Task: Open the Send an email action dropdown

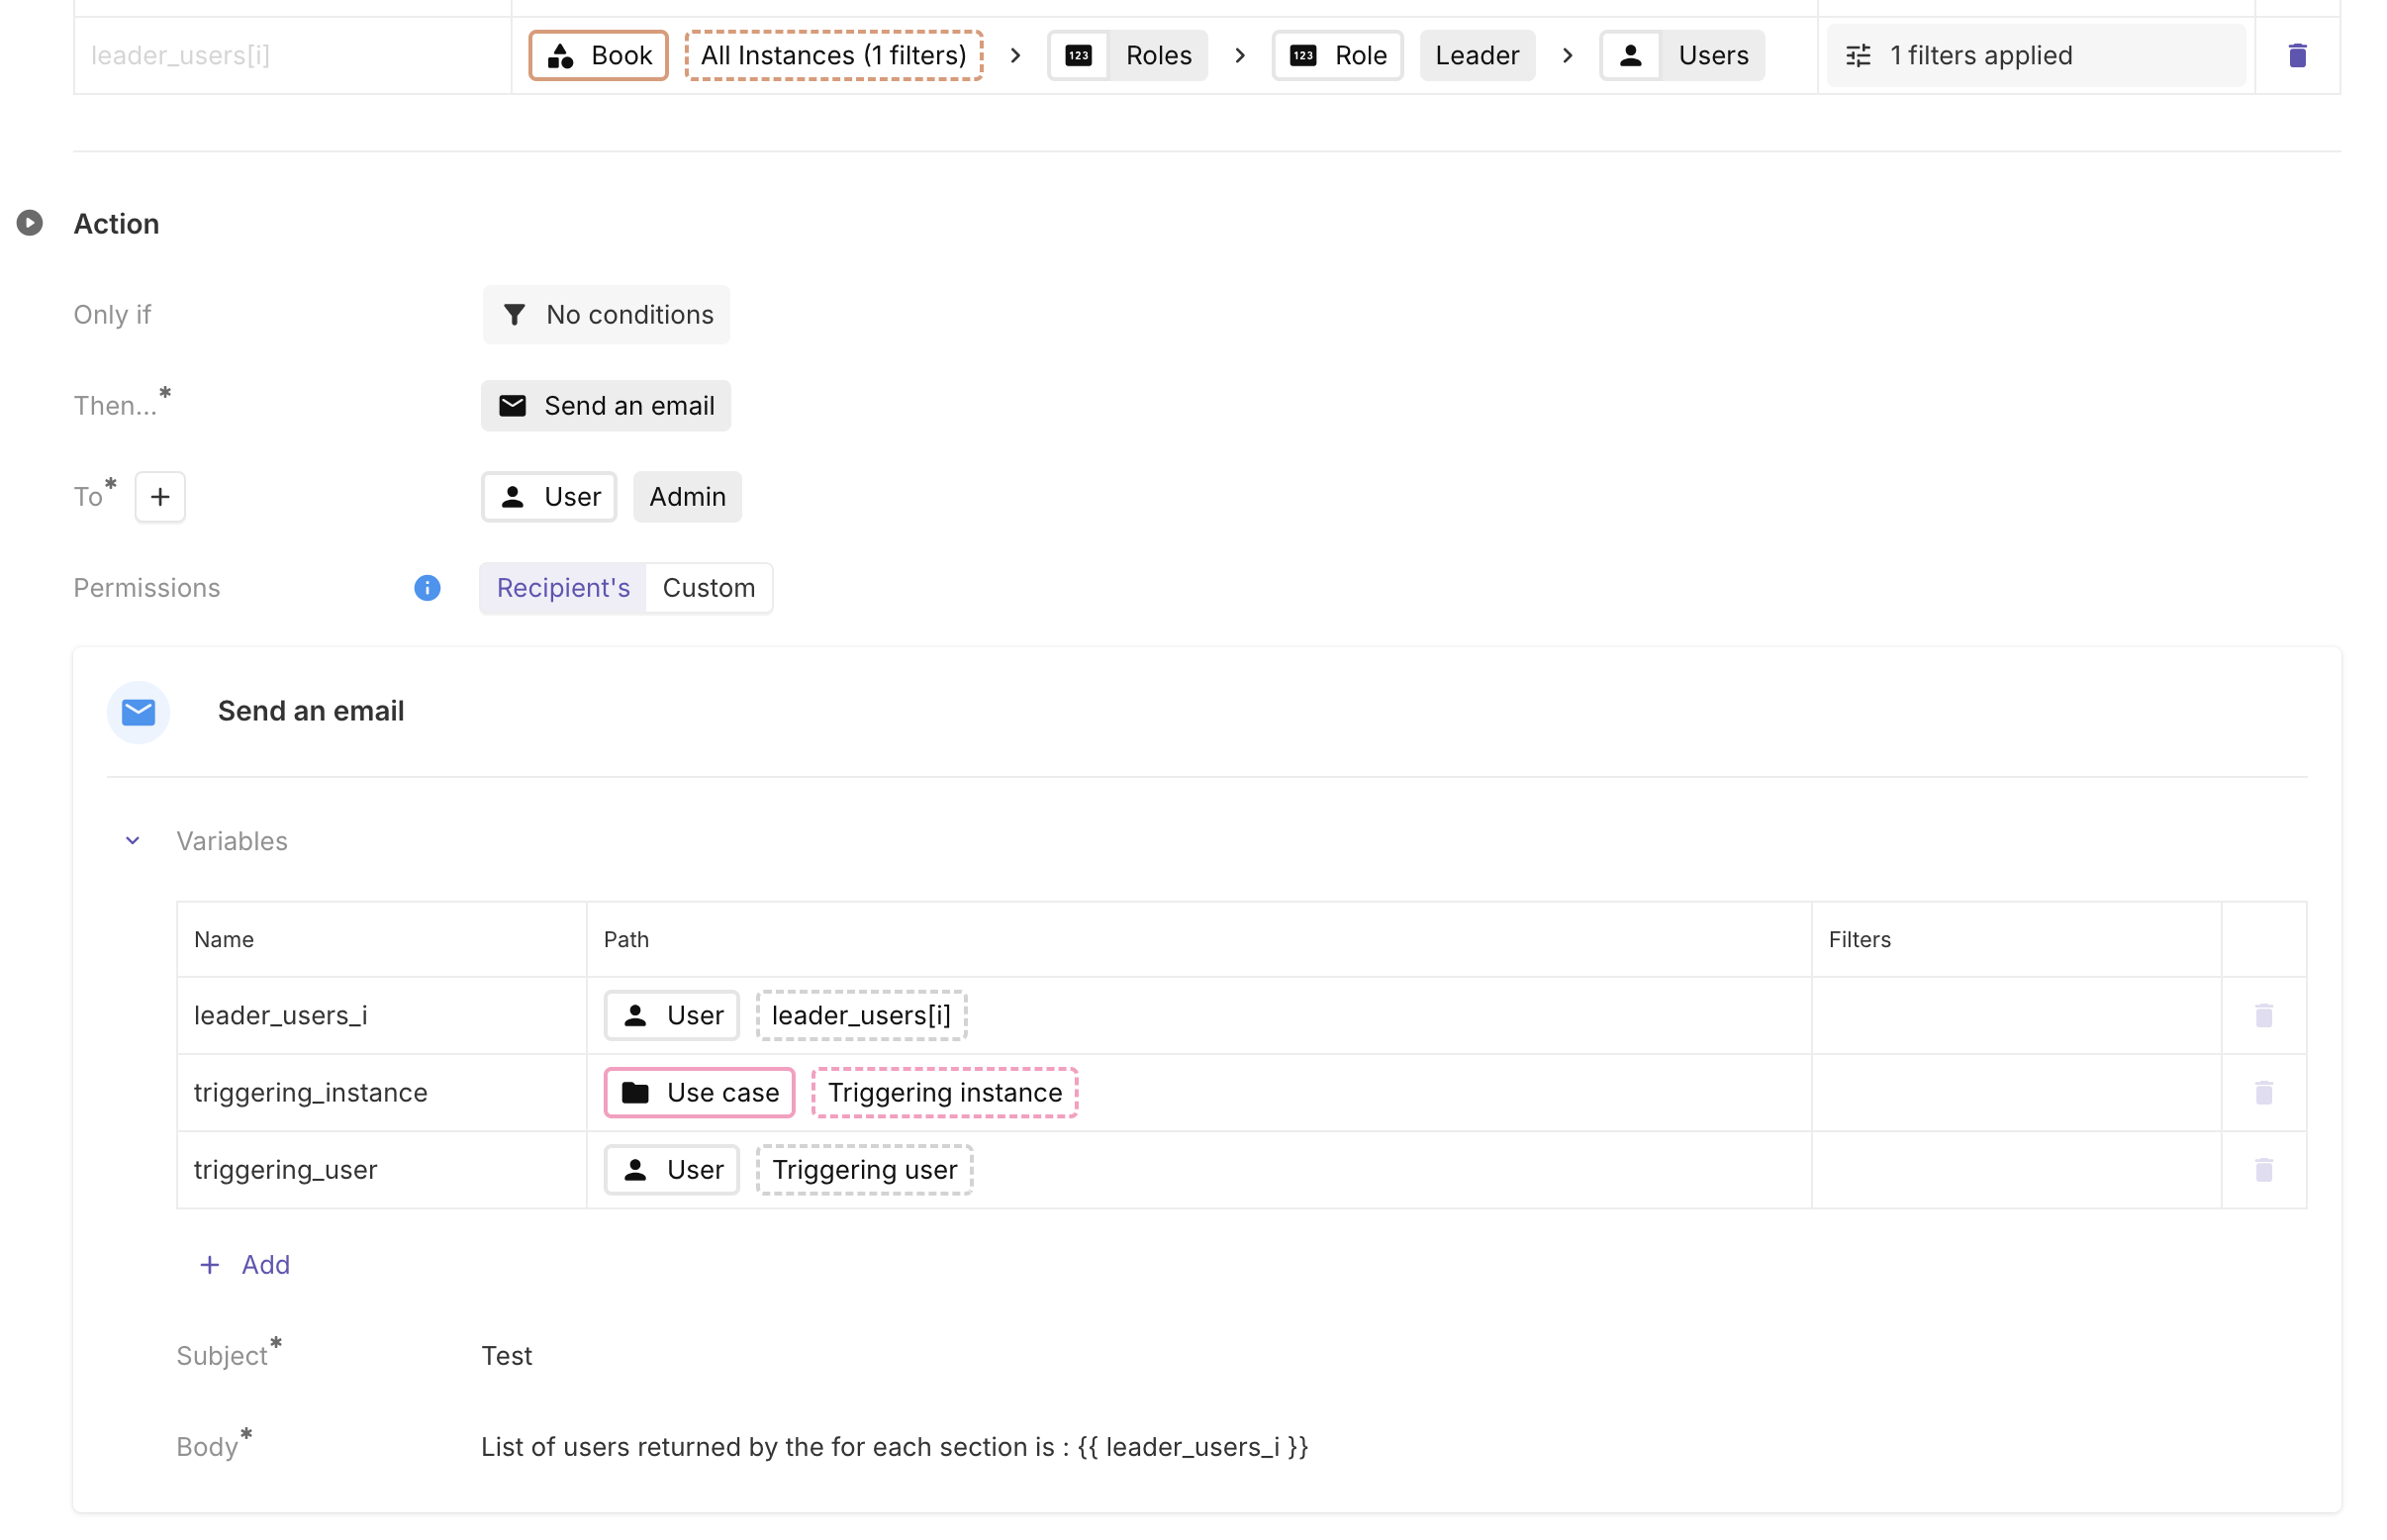Action: [606, 406]
